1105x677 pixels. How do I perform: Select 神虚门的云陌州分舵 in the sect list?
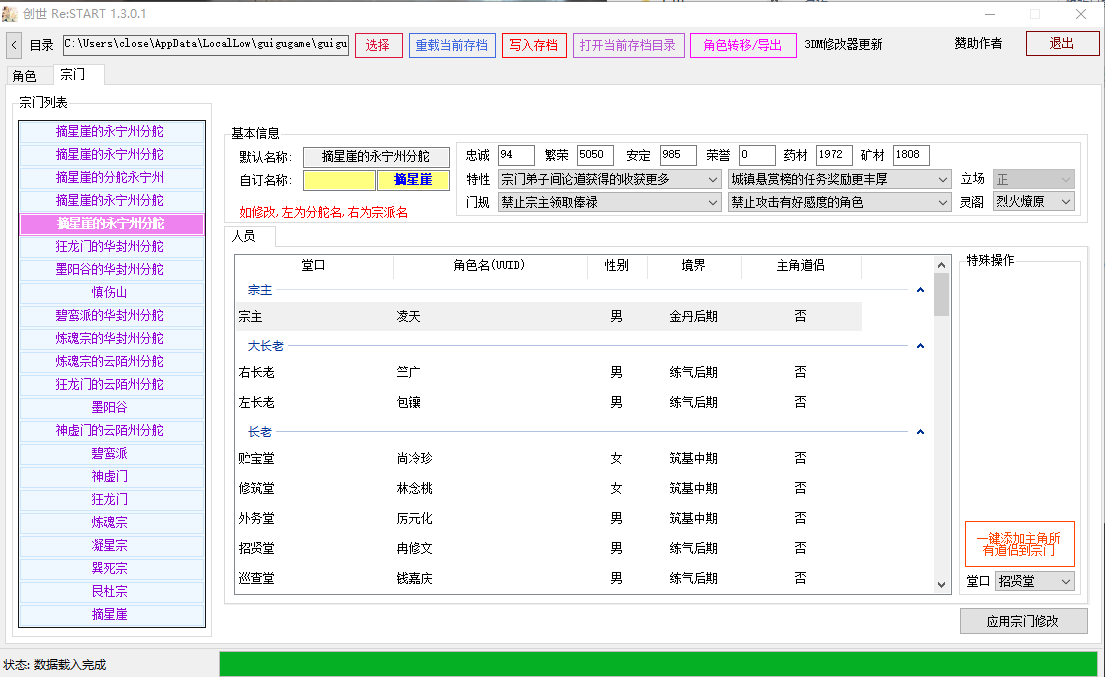coord(112,430)
